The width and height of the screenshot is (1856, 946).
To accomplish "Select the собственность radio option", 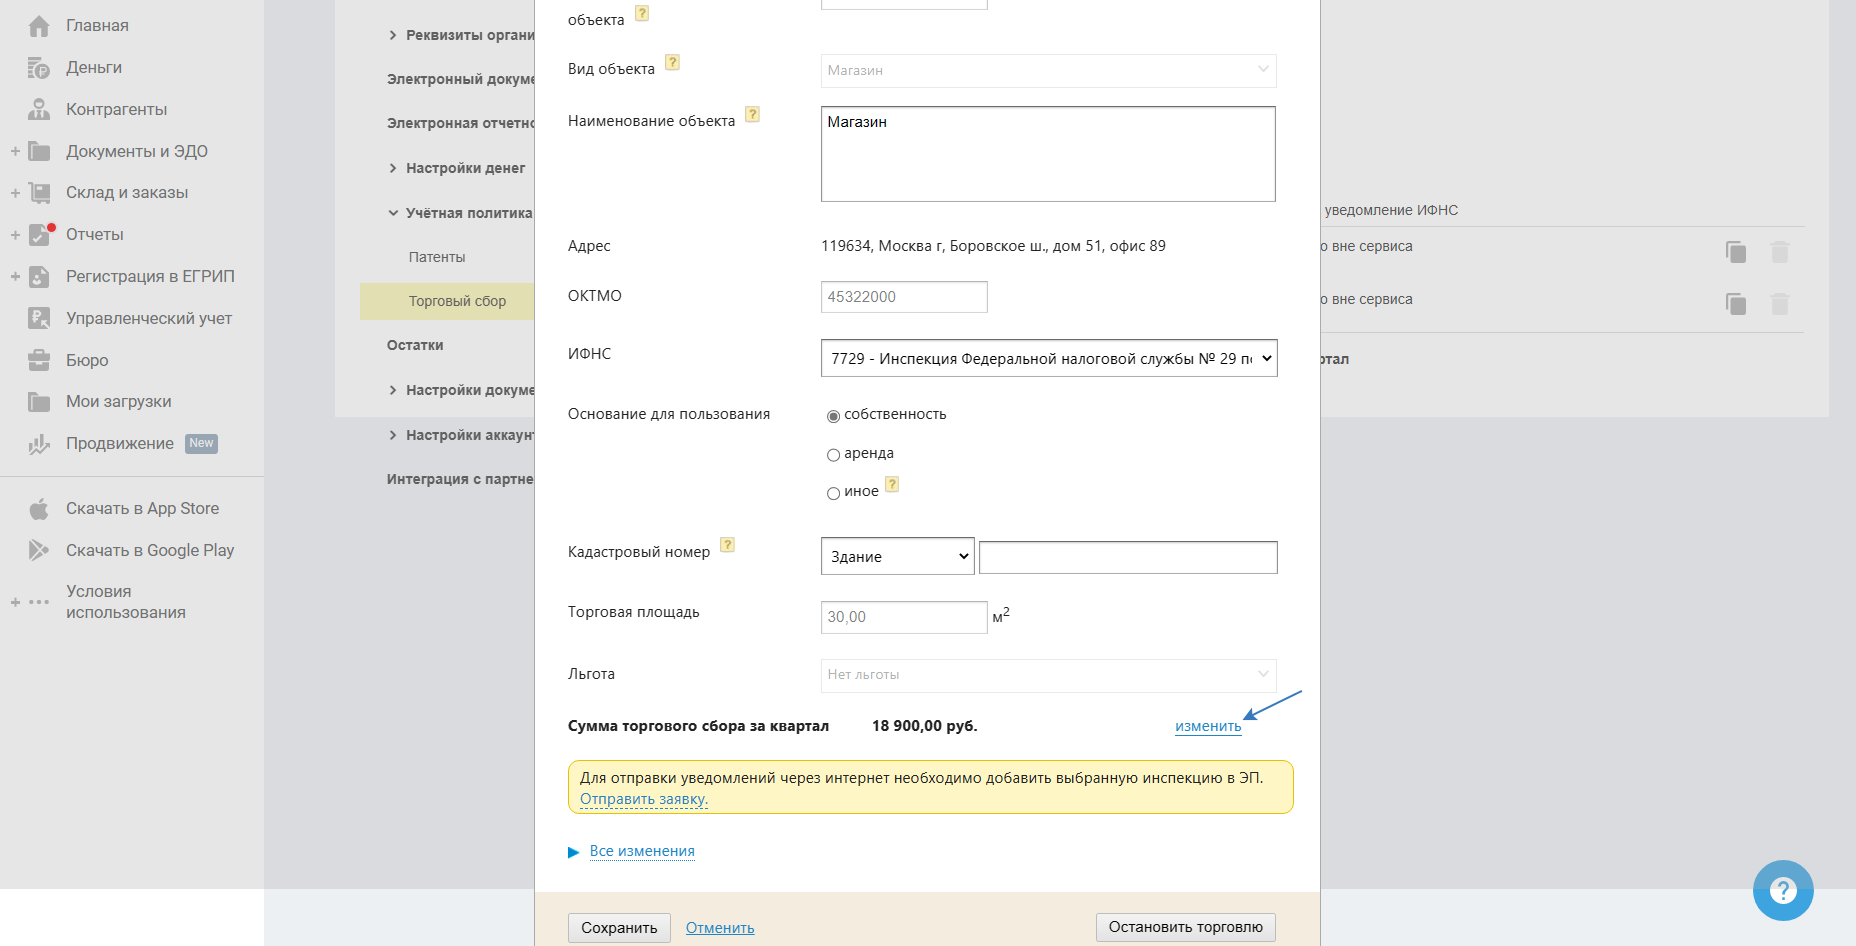I will tap(833, 416).
